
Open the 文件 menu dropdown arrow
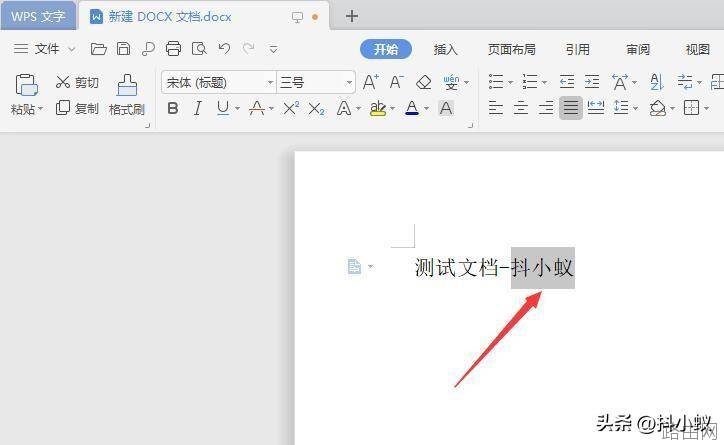[72, 48]
